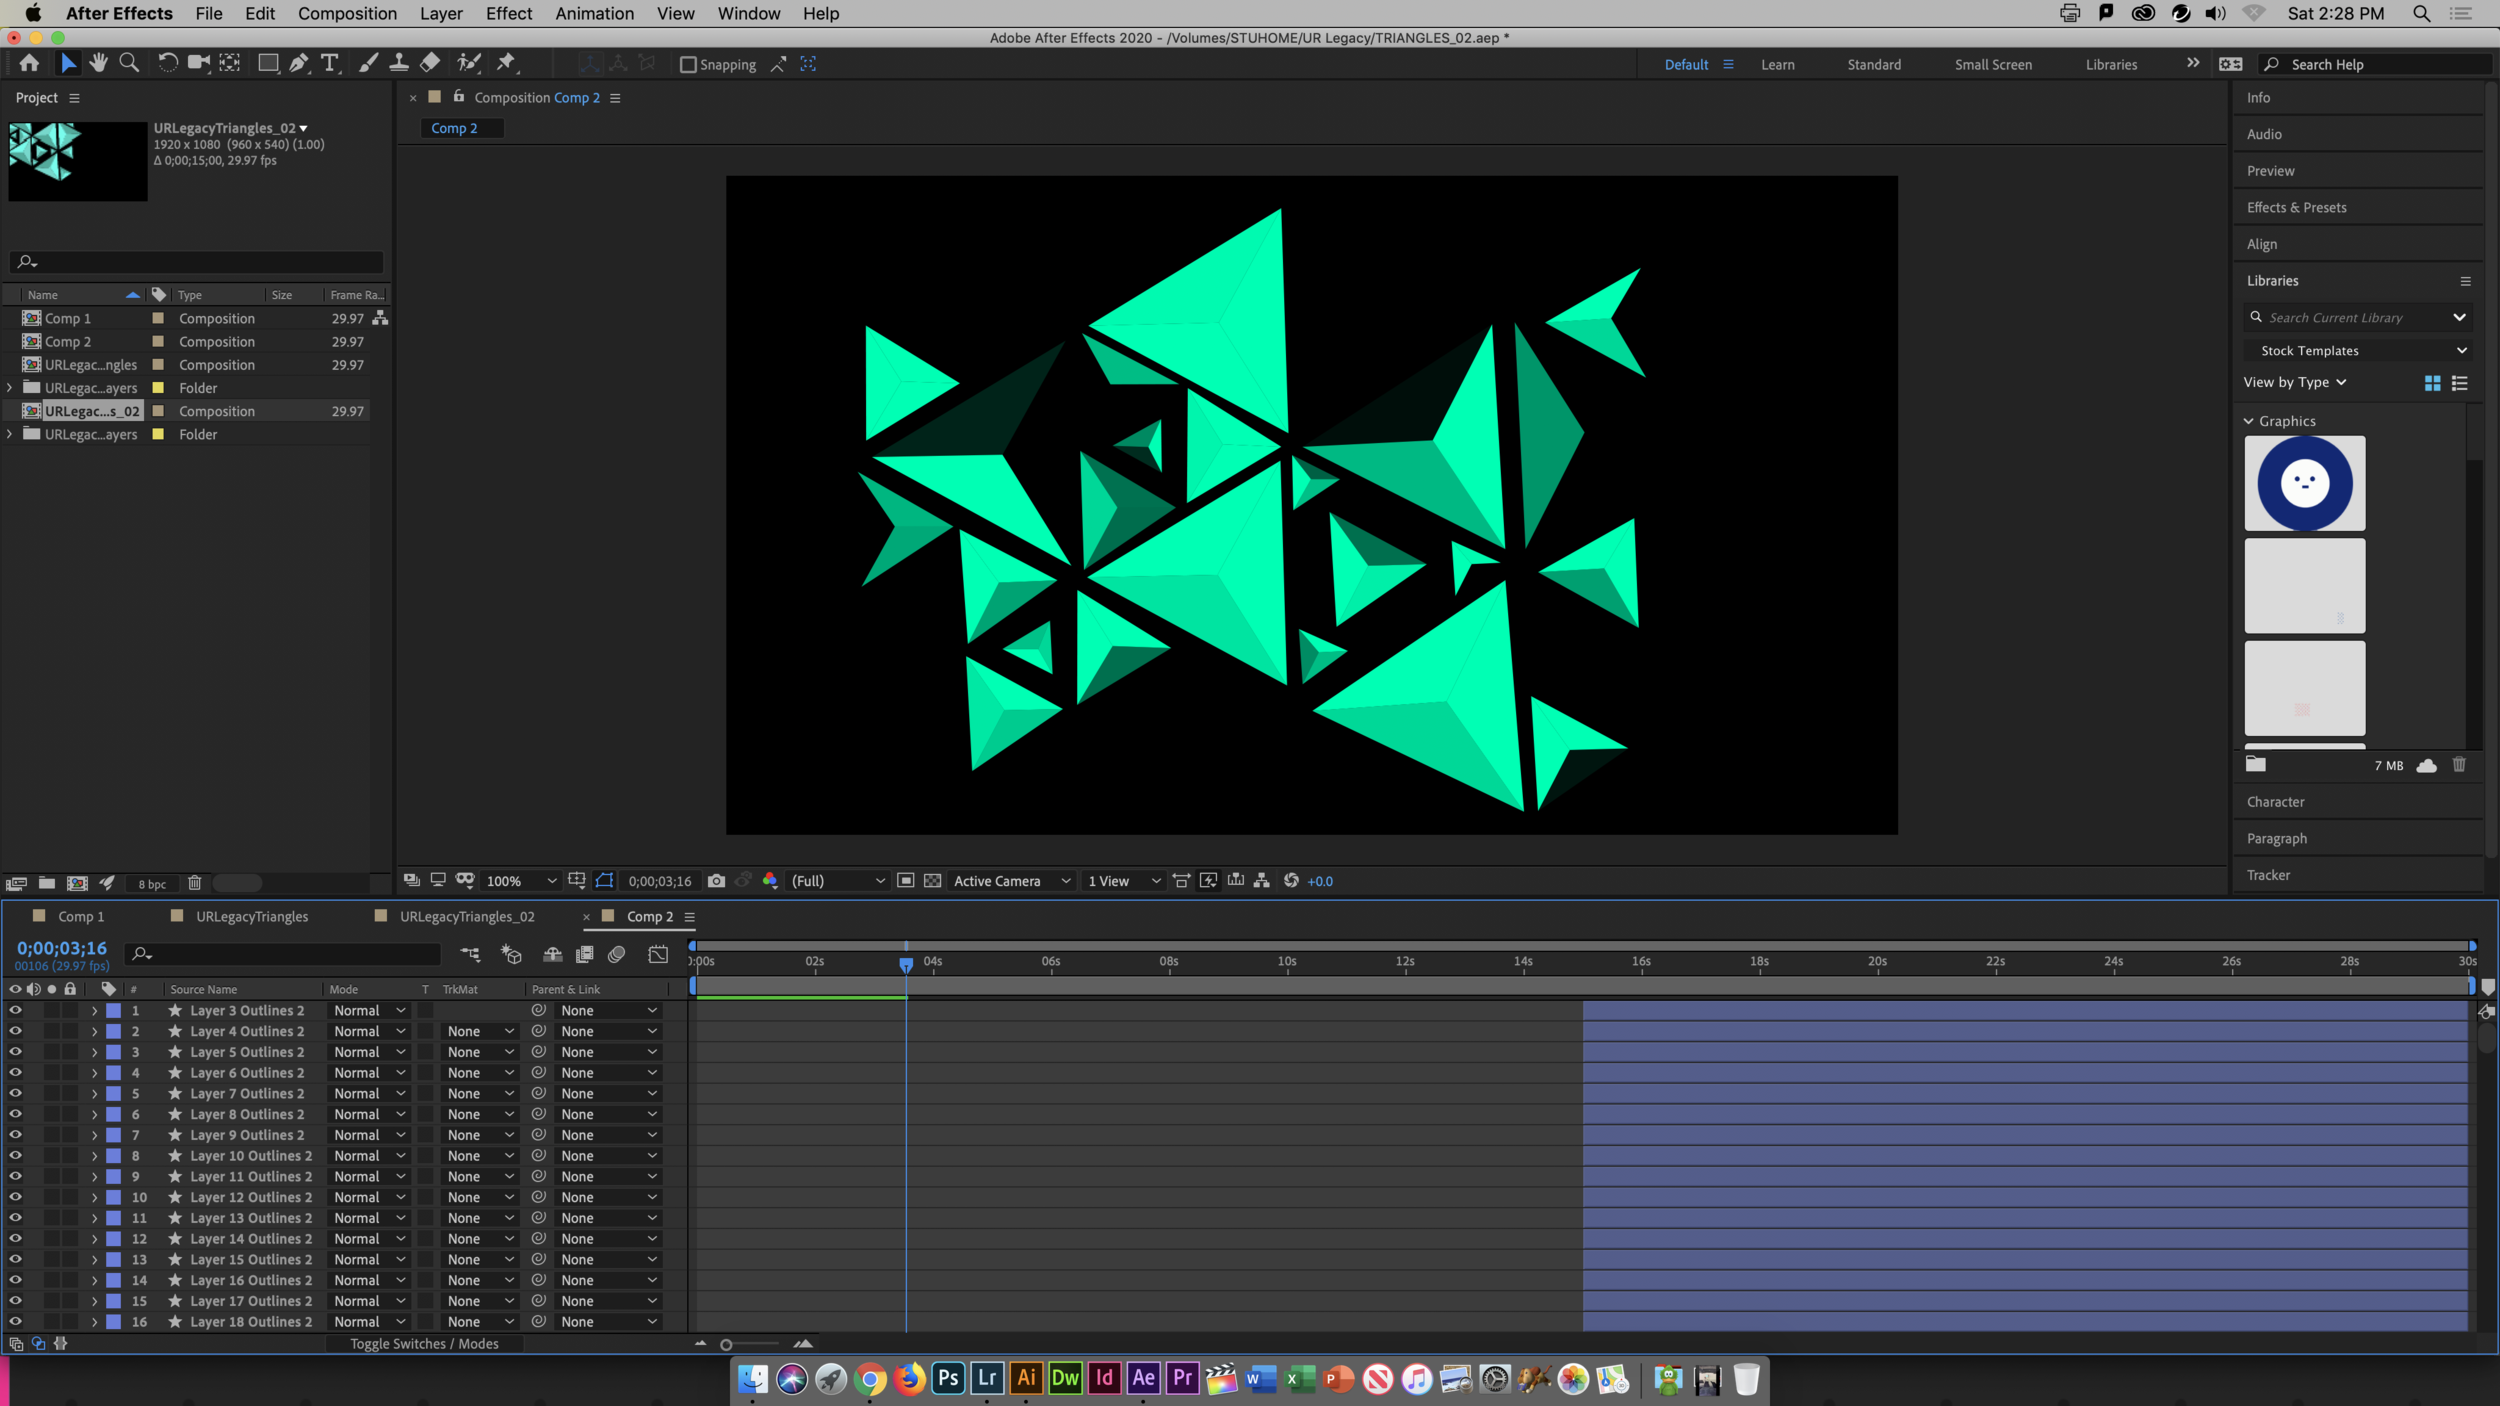2500x1406 pixels.
Task: Enable the Snapping checkbox
Action: [688, 65]
